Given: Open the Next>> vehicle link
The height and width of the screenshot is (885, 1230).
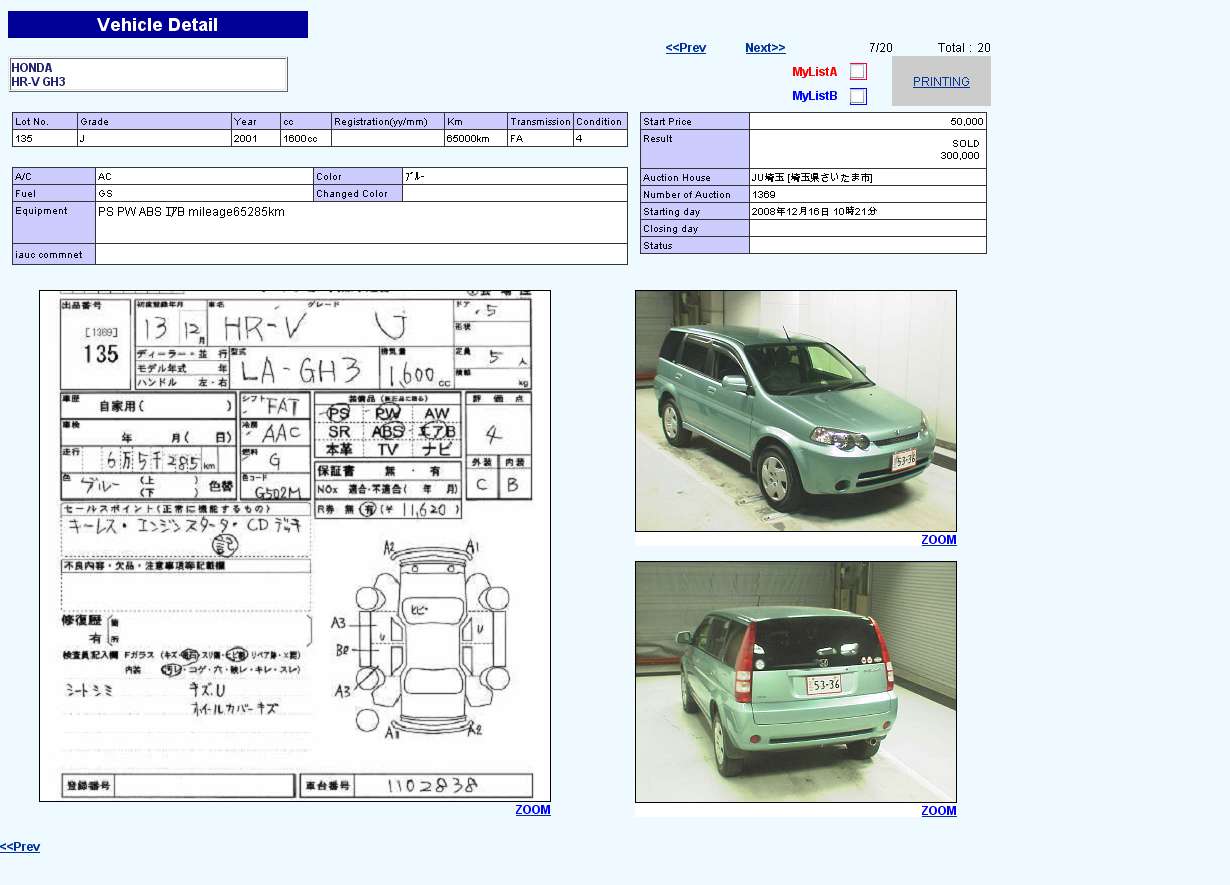Looking at the screenshot, I should 765,48.
